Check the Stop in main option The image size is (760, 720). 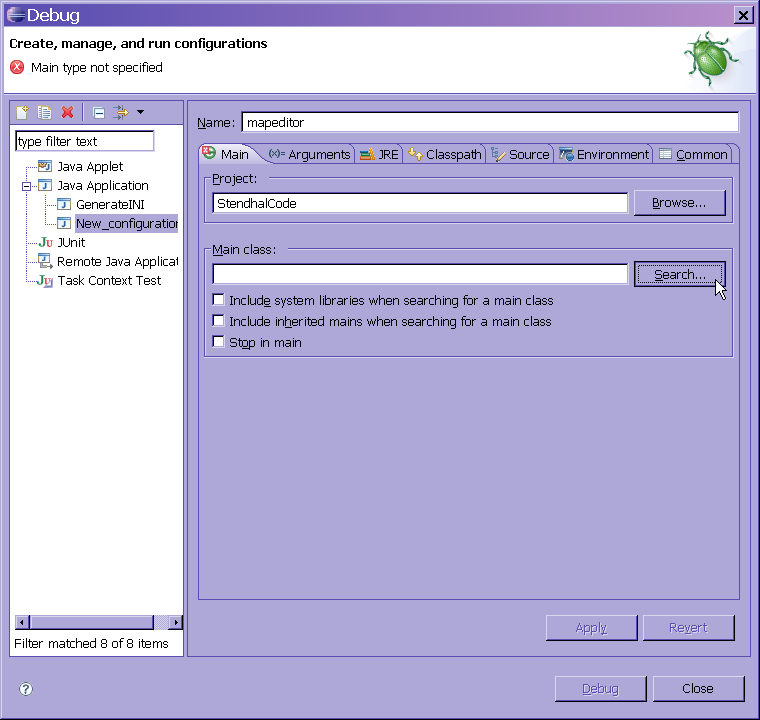pos(219,342)
